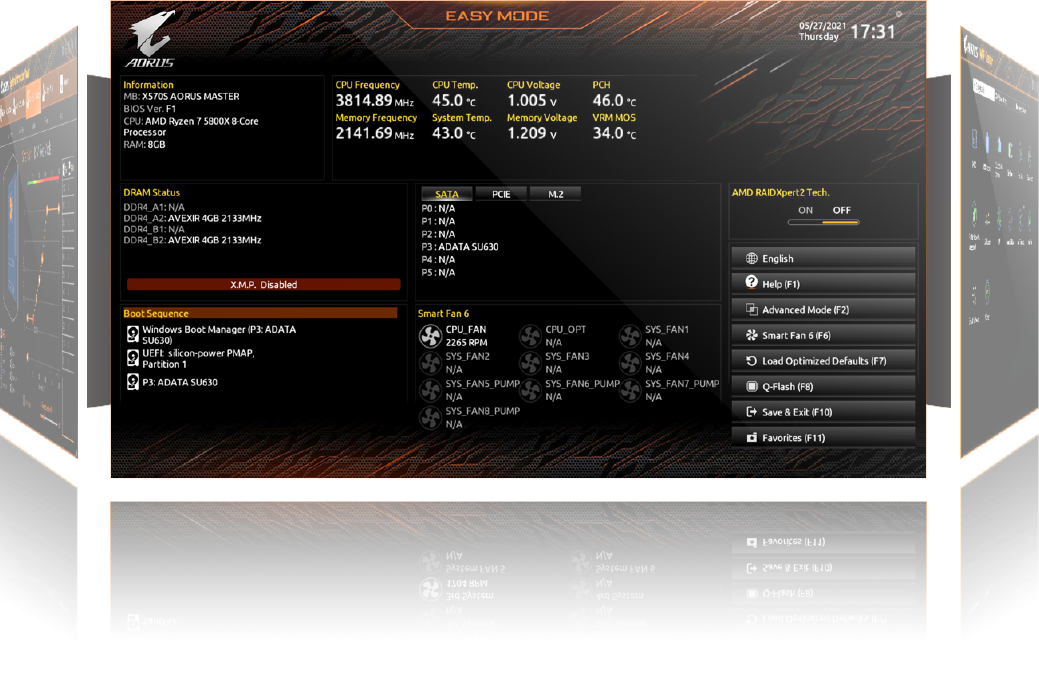Click the CPU_OPT fan icon

click(530, 337)
